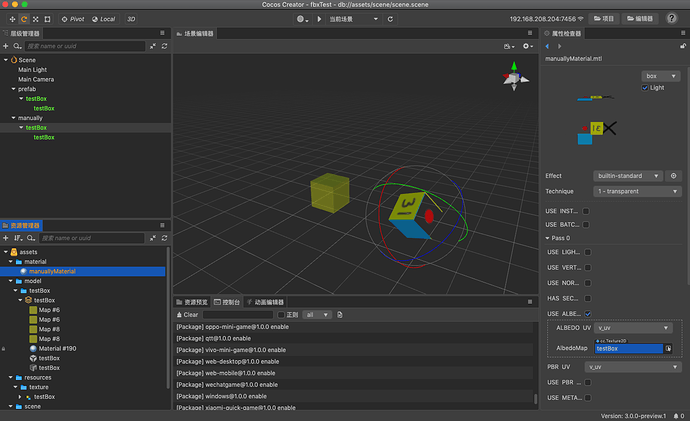The width and height of the screenshot is (690, 421).
Task: Switch to the 控制台 console tab
Action: coord(227,302)
